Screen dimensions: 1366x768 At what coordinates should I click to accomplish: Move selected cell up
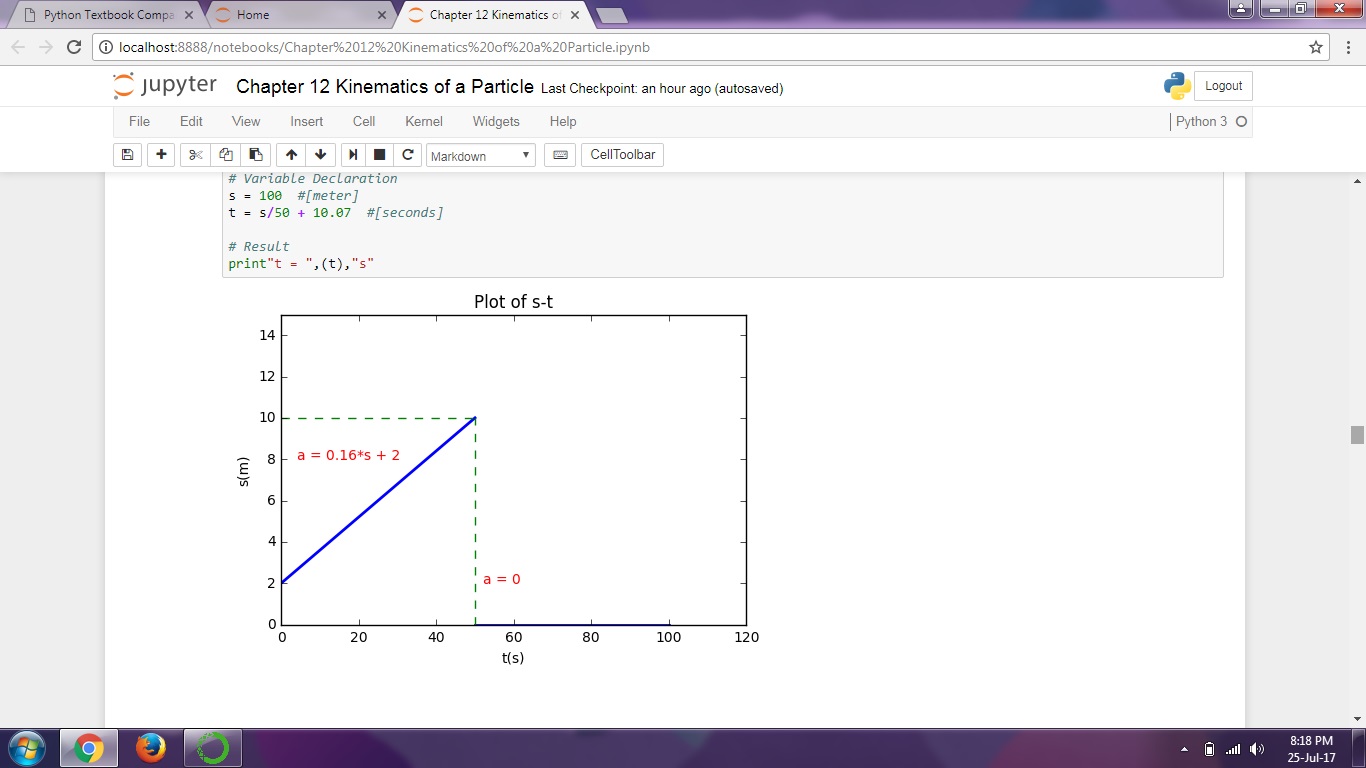[291, 155]
